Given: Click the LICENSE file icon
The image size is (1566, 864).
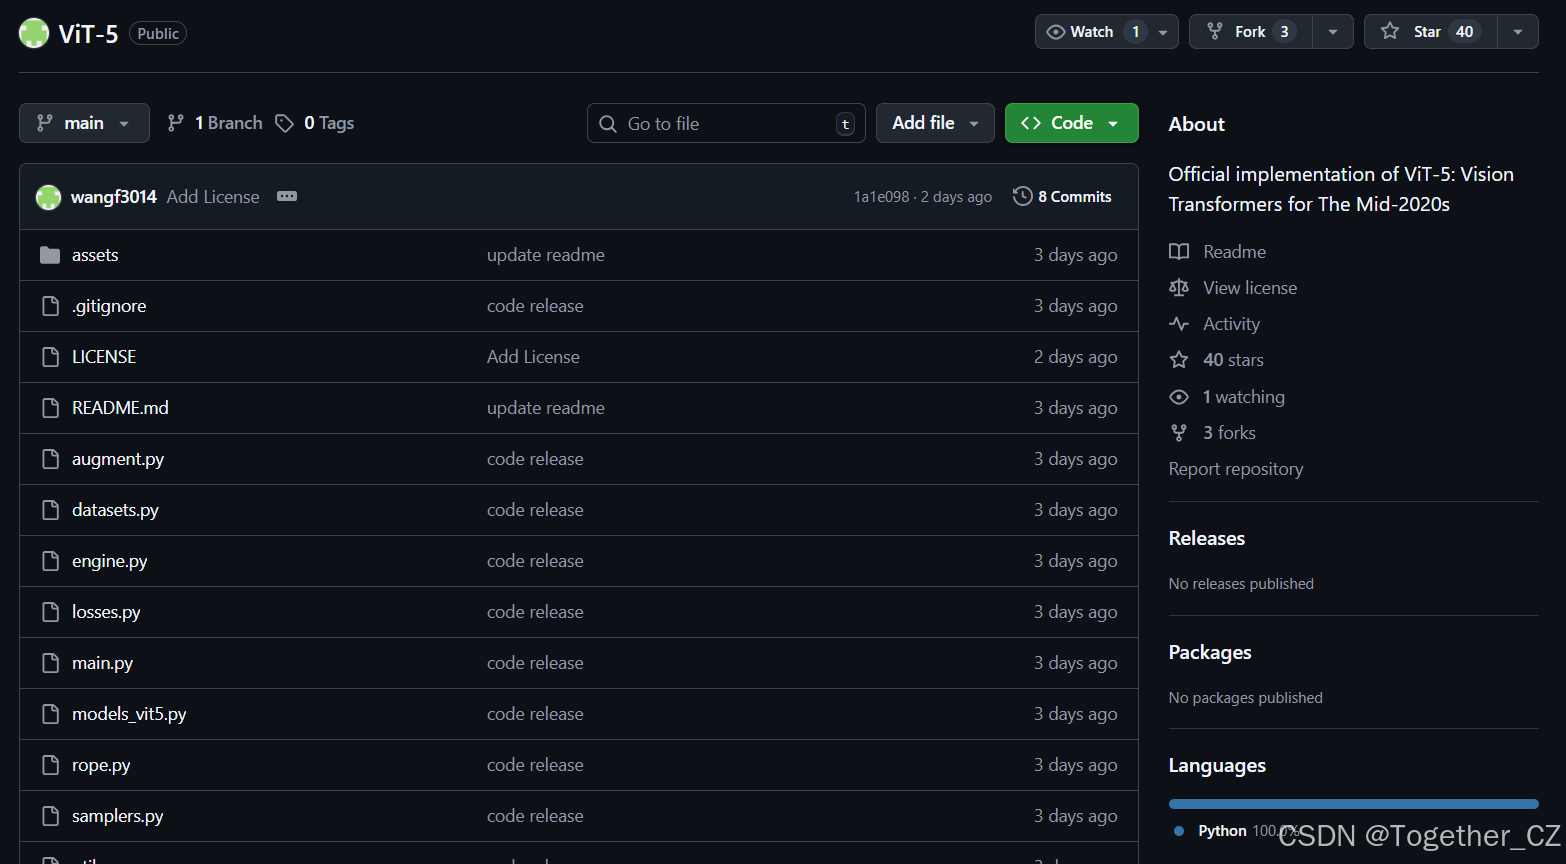Looking at the screenshot, I should [50, 357].
